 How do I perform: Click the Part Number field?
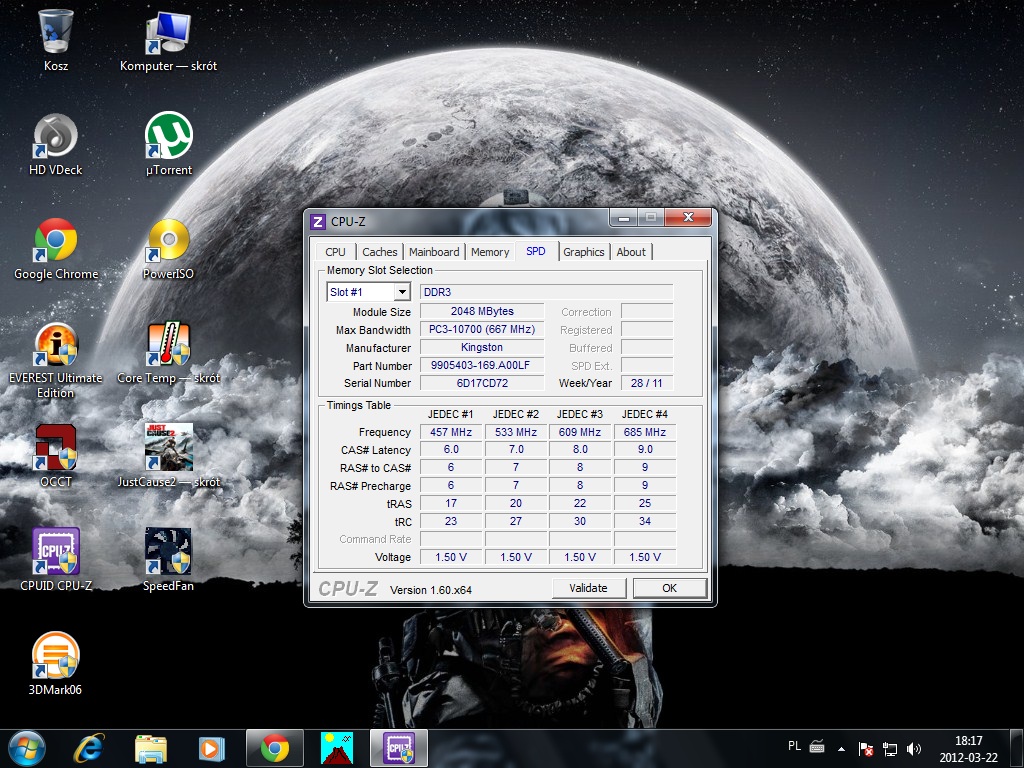click(x=481, y=366)
